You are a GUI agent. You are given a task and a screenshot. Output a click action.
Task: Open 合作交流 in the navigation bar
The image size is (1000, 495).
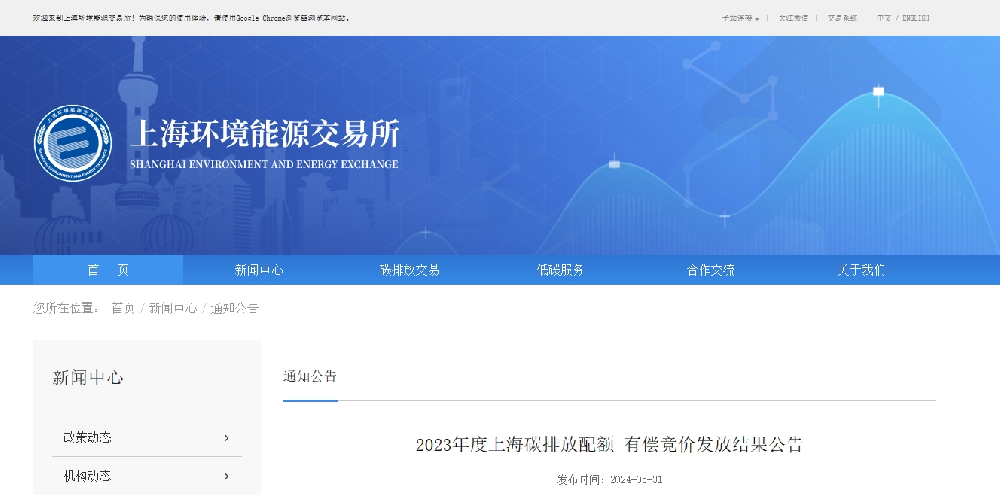(710, 270)
